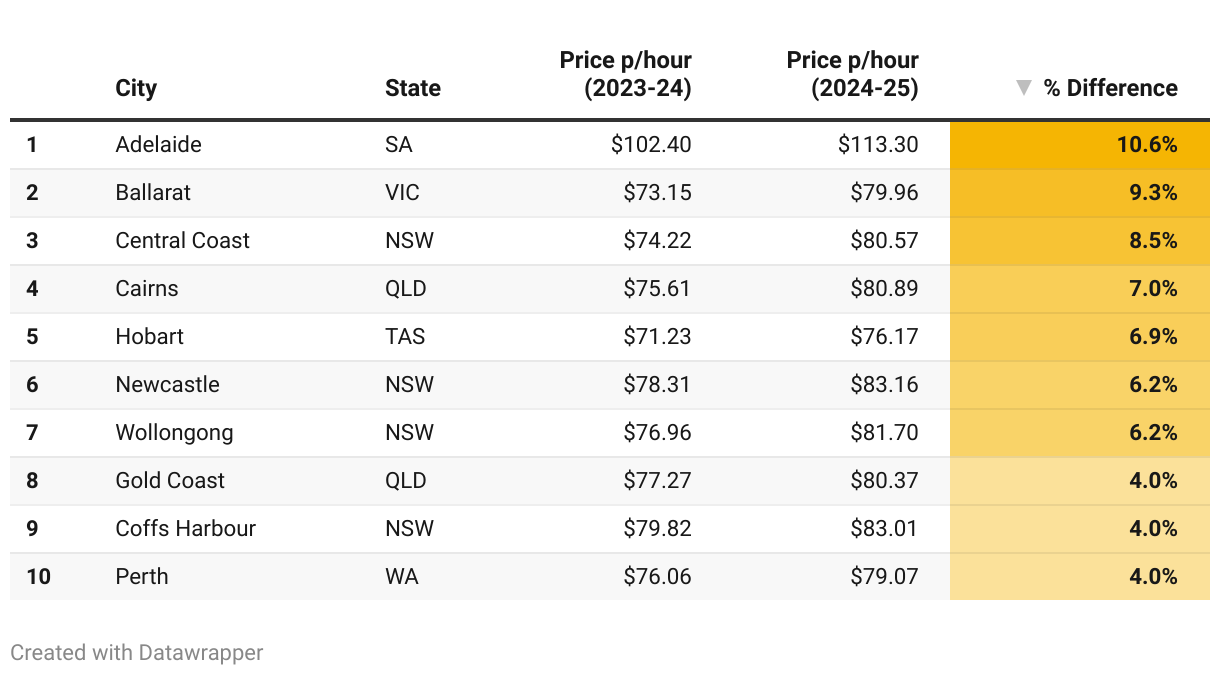Click the % Difference column header

[x=1111, y=88]
